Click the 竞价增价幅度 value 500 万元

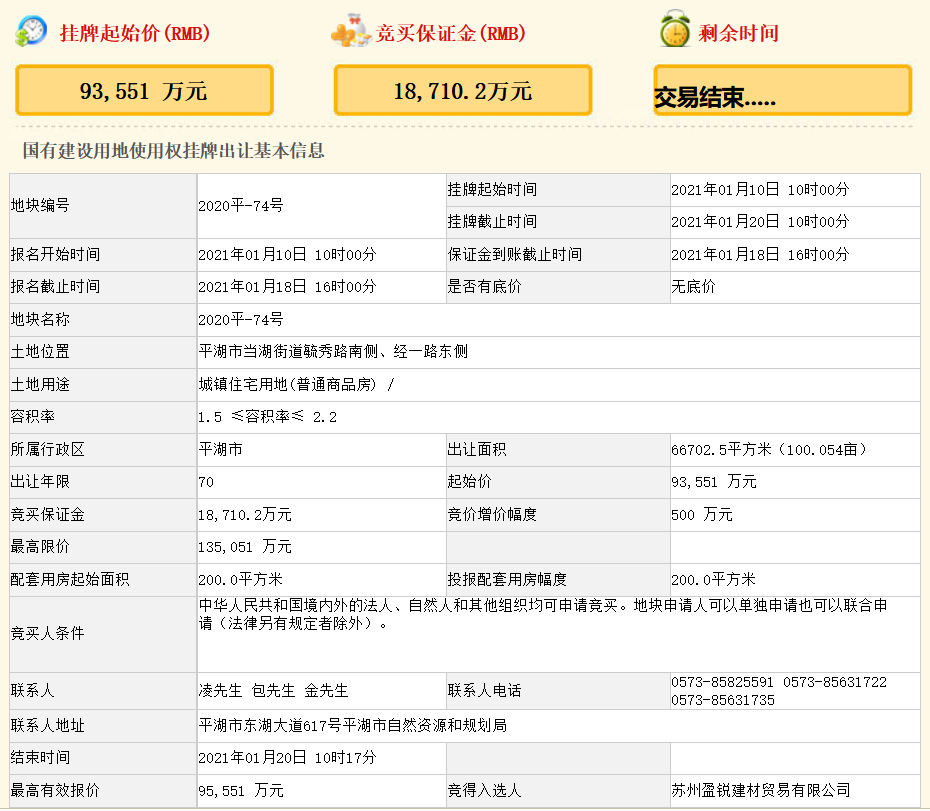click(702, 514)
